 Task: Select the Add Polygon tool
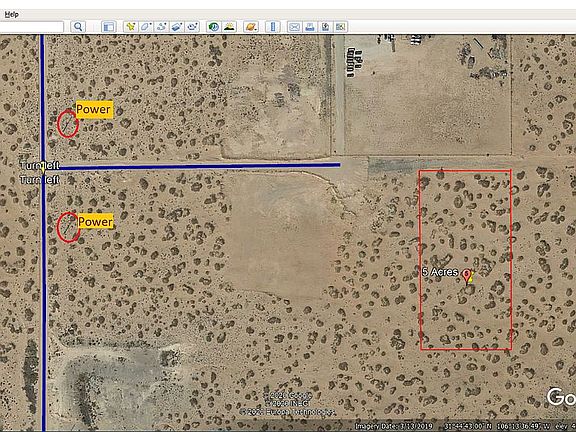point(146,27)
